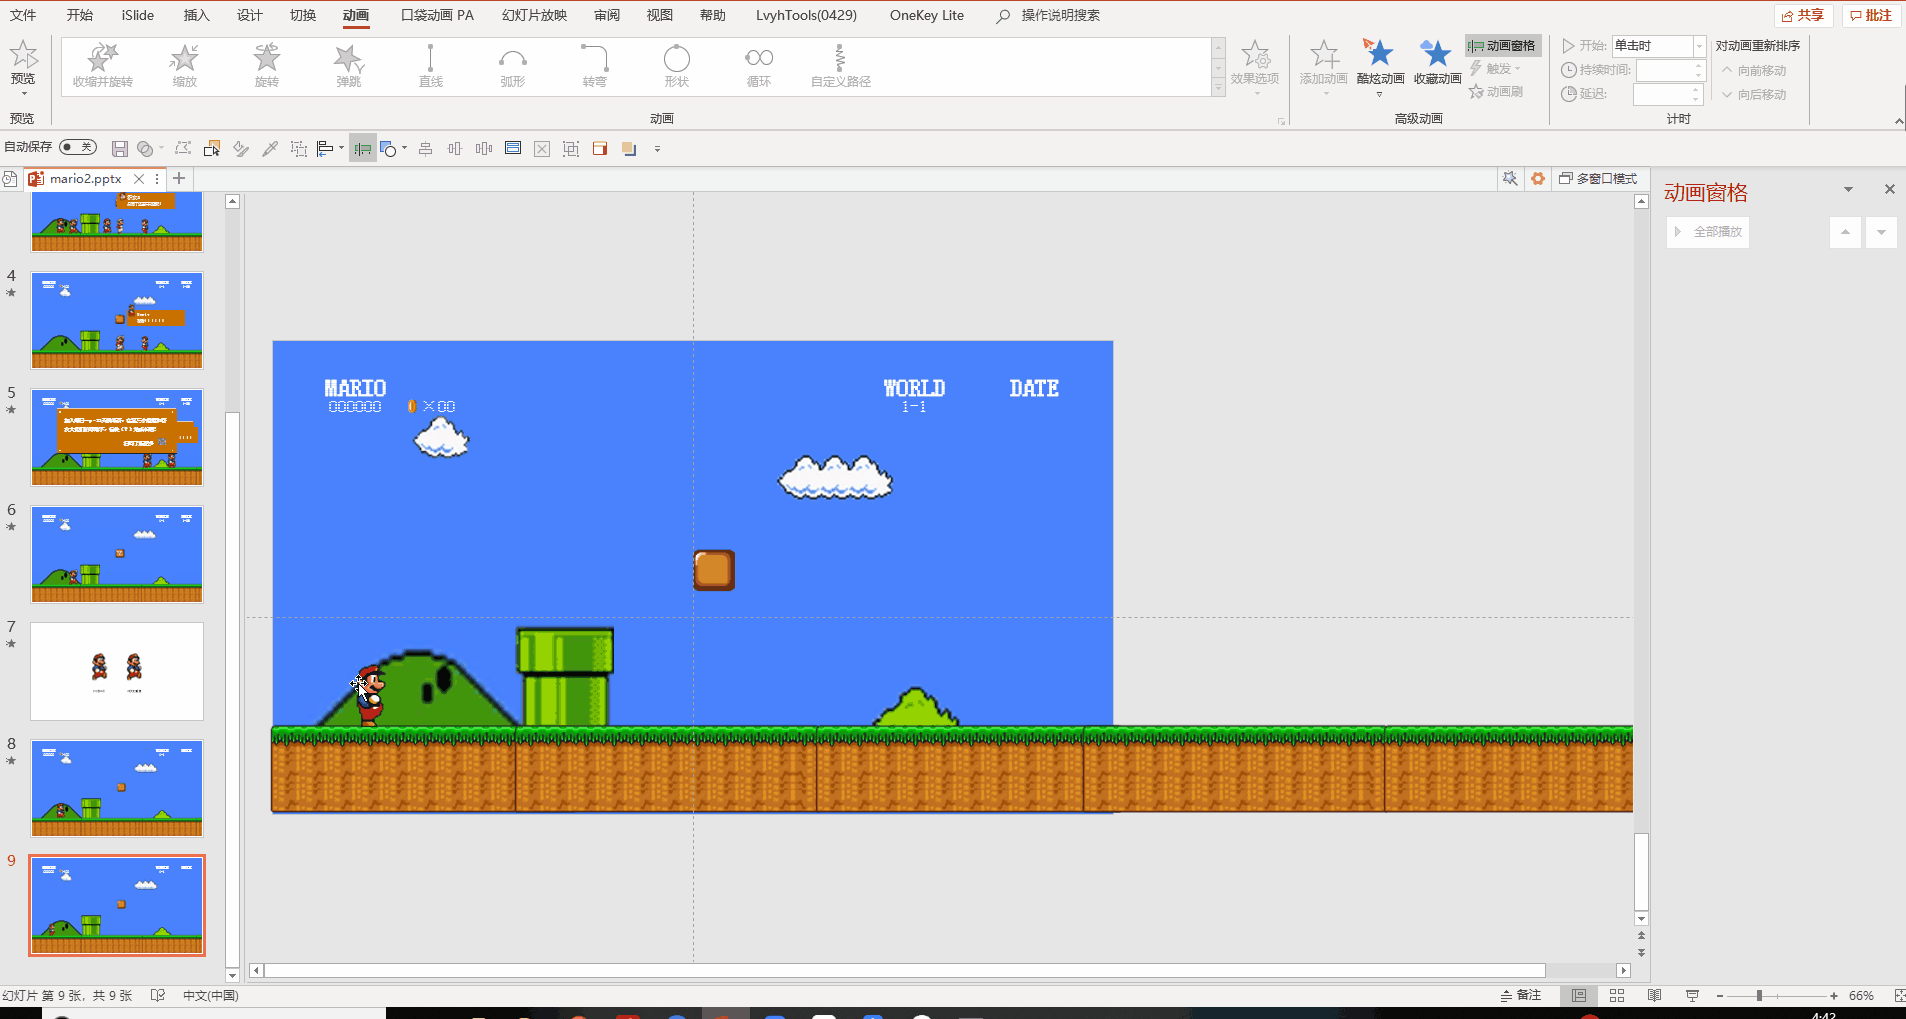Click the save disk icon
Viewport: 1906px width, 1019px height.
(x=119, y=149)
